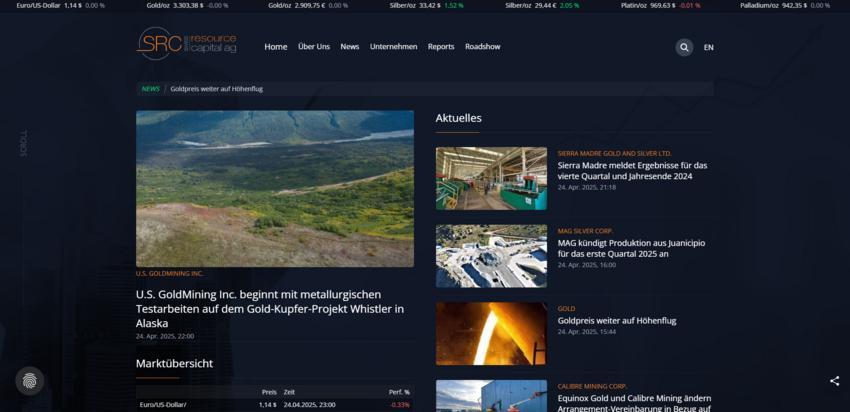Screen dimensions: 850x412
Task: Click the date '24. Apr. 2025, 15:44'
Action: click(x=587, y=332)
